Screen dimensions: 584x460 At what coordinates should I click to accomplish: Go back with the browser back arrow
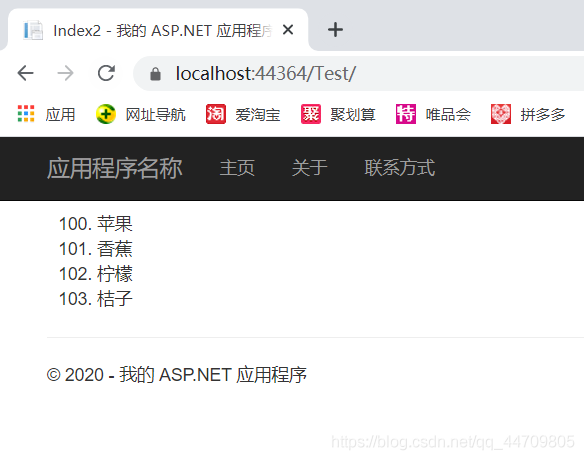point(25,73)
